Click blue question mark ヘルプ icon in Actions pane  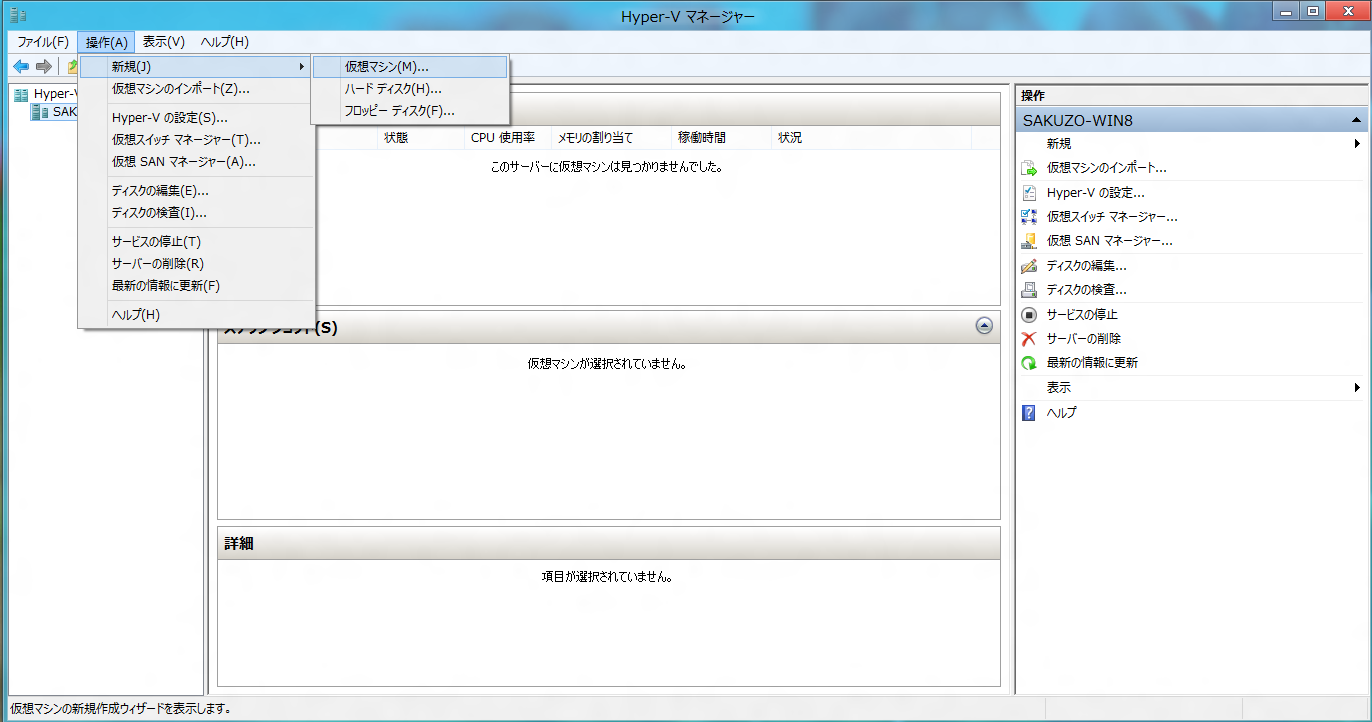[1029, 412]
